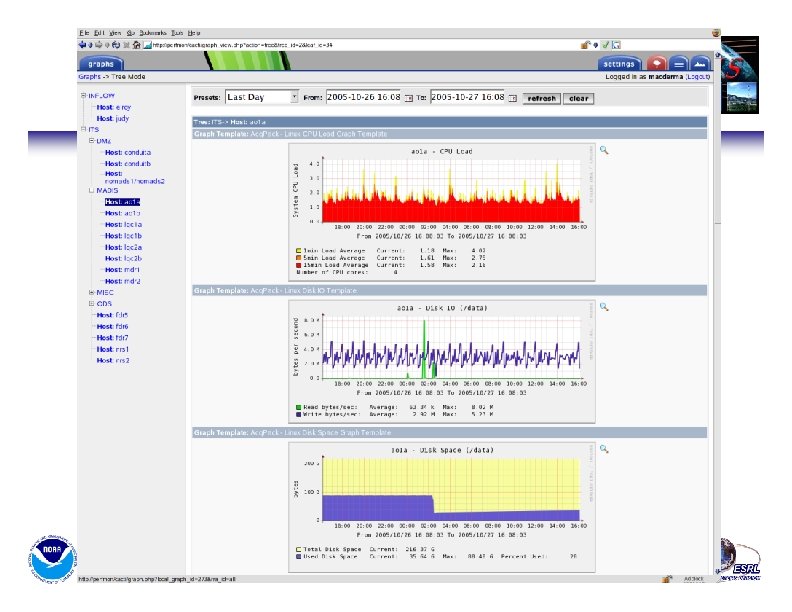Switch to the graphs tab
This screenshot has width=792, height=612.
point(101,64)
